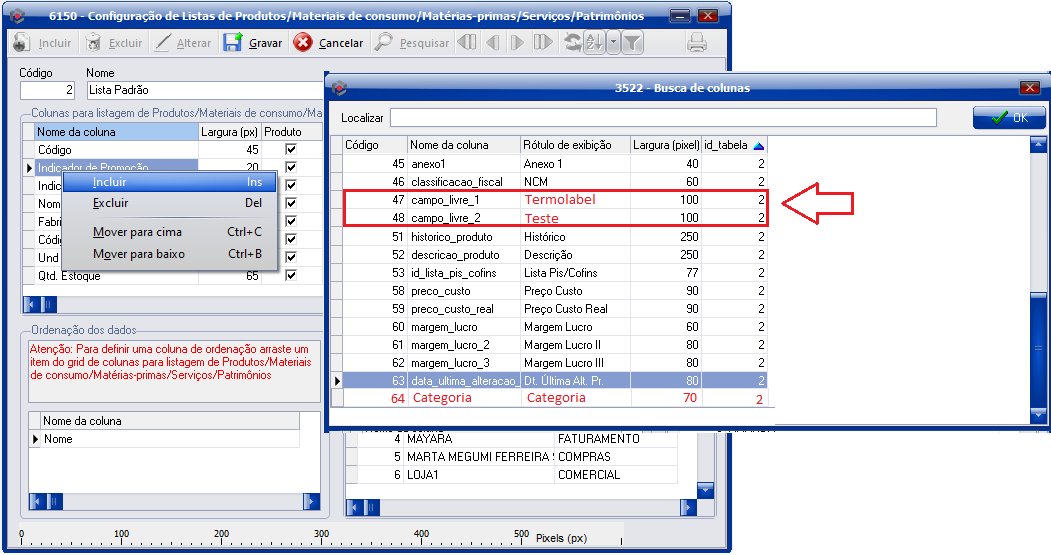Toggle Produto checkbox for Qtd. Estoque row
This screenshot has height=555, width=1051.
[291, 276]
